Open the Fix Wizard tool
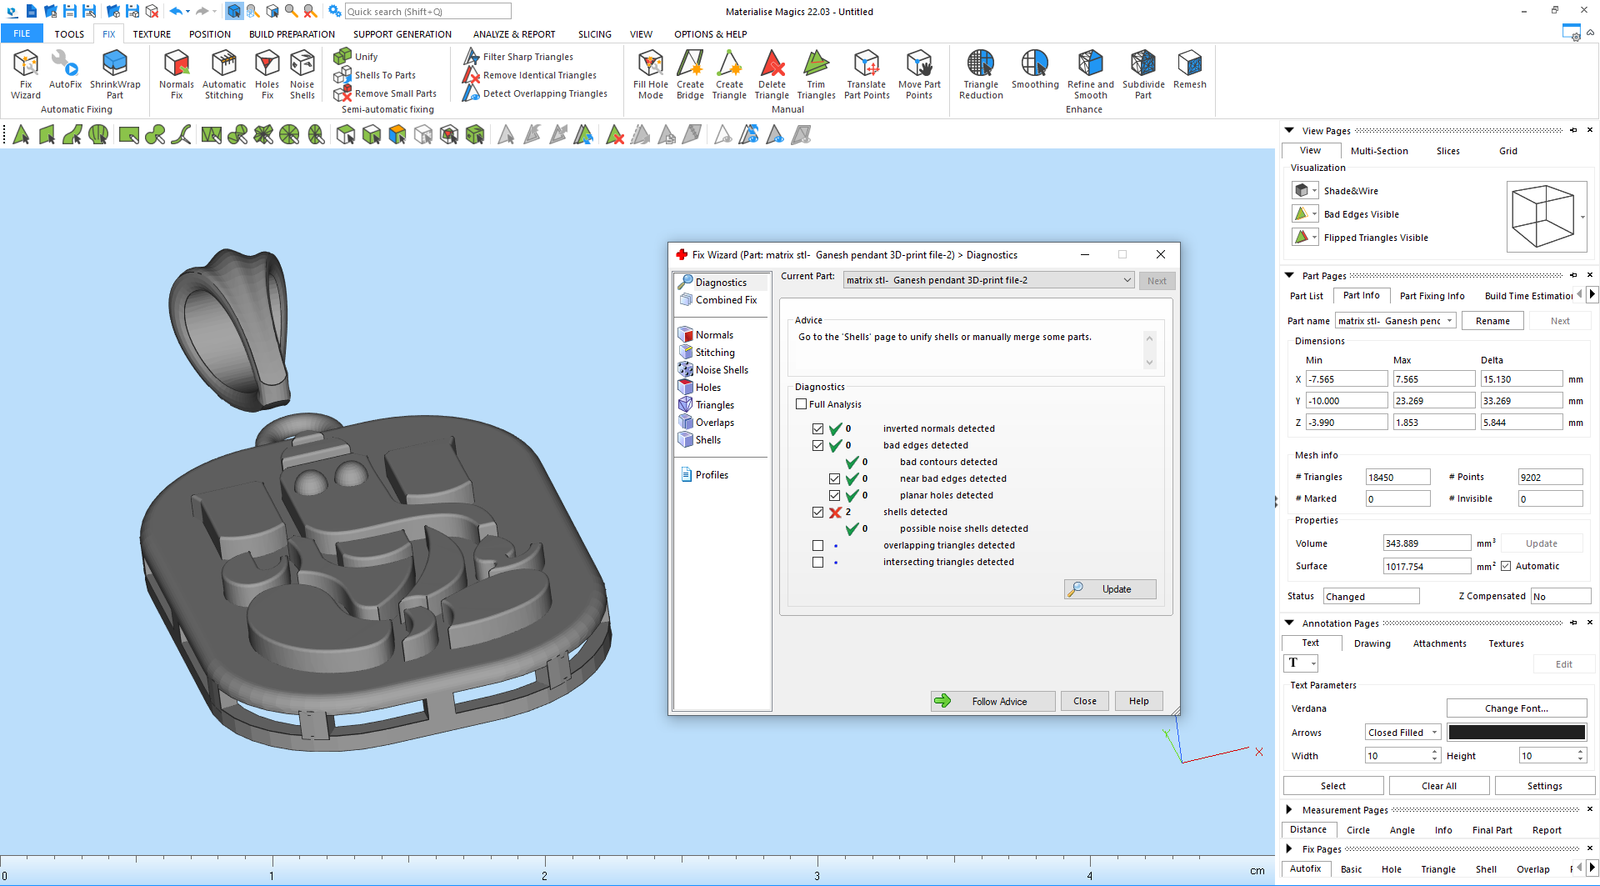The image size is (1600, 886). click(x=26, y=74)
